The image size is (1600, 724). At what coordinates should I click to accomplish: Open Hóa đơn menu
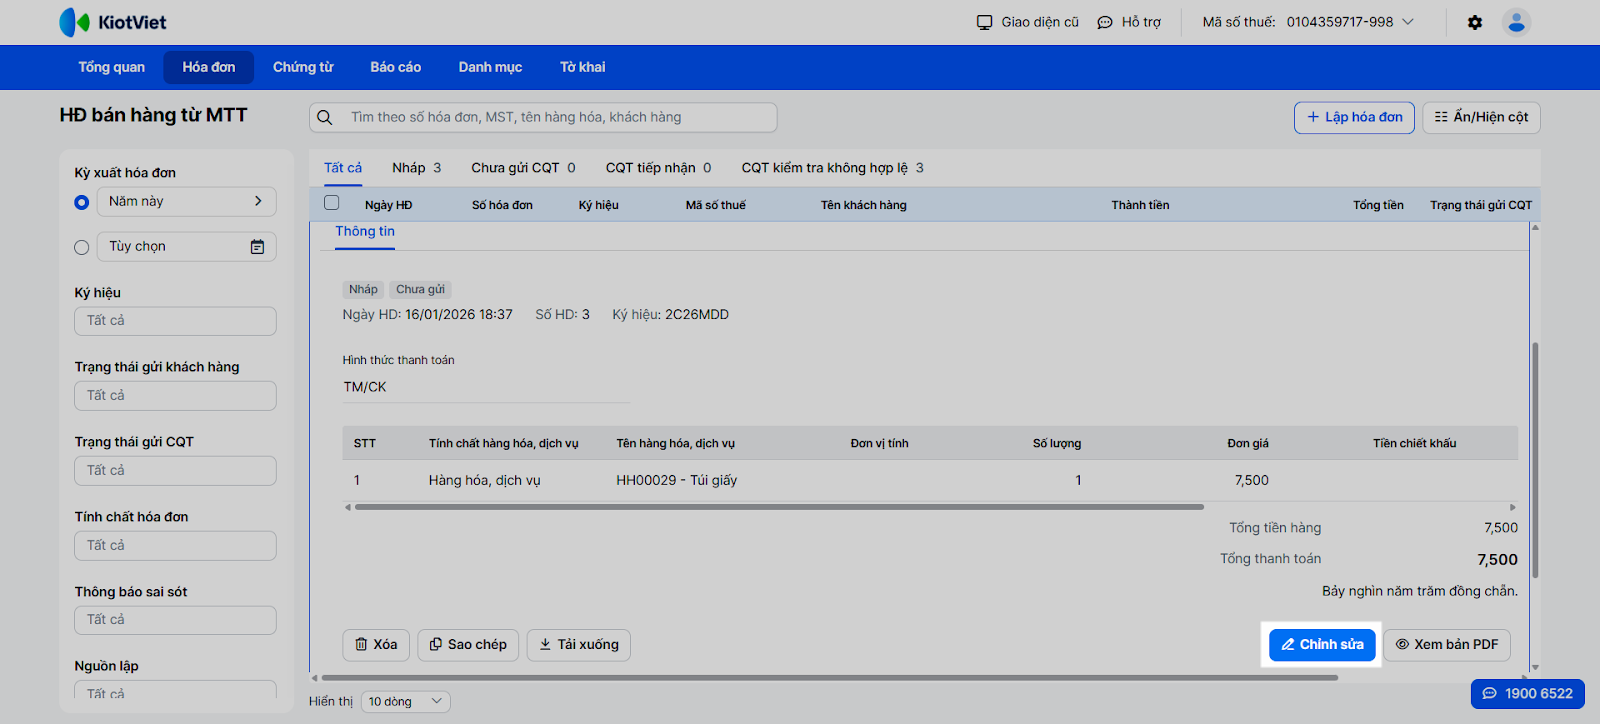209,67
